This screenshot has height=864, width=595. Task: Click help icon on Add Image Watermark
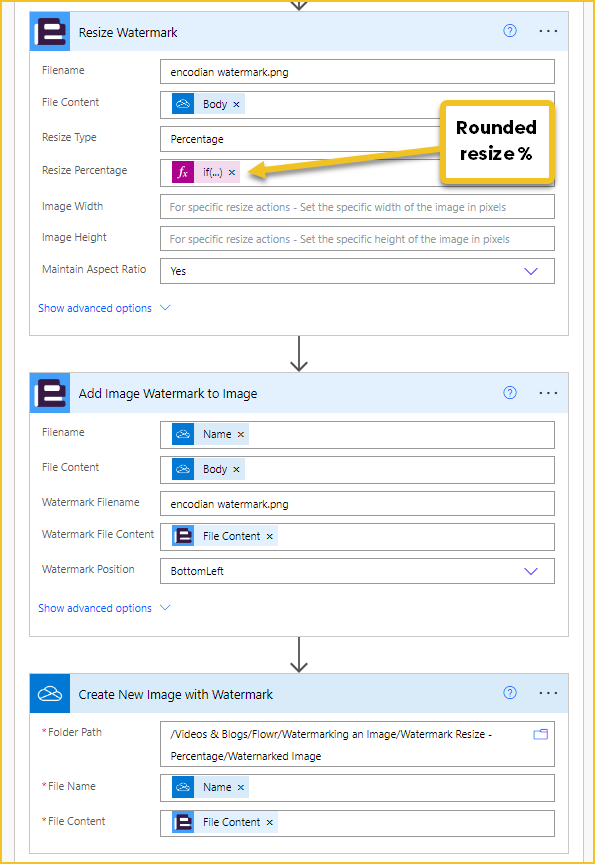(510, 392)
